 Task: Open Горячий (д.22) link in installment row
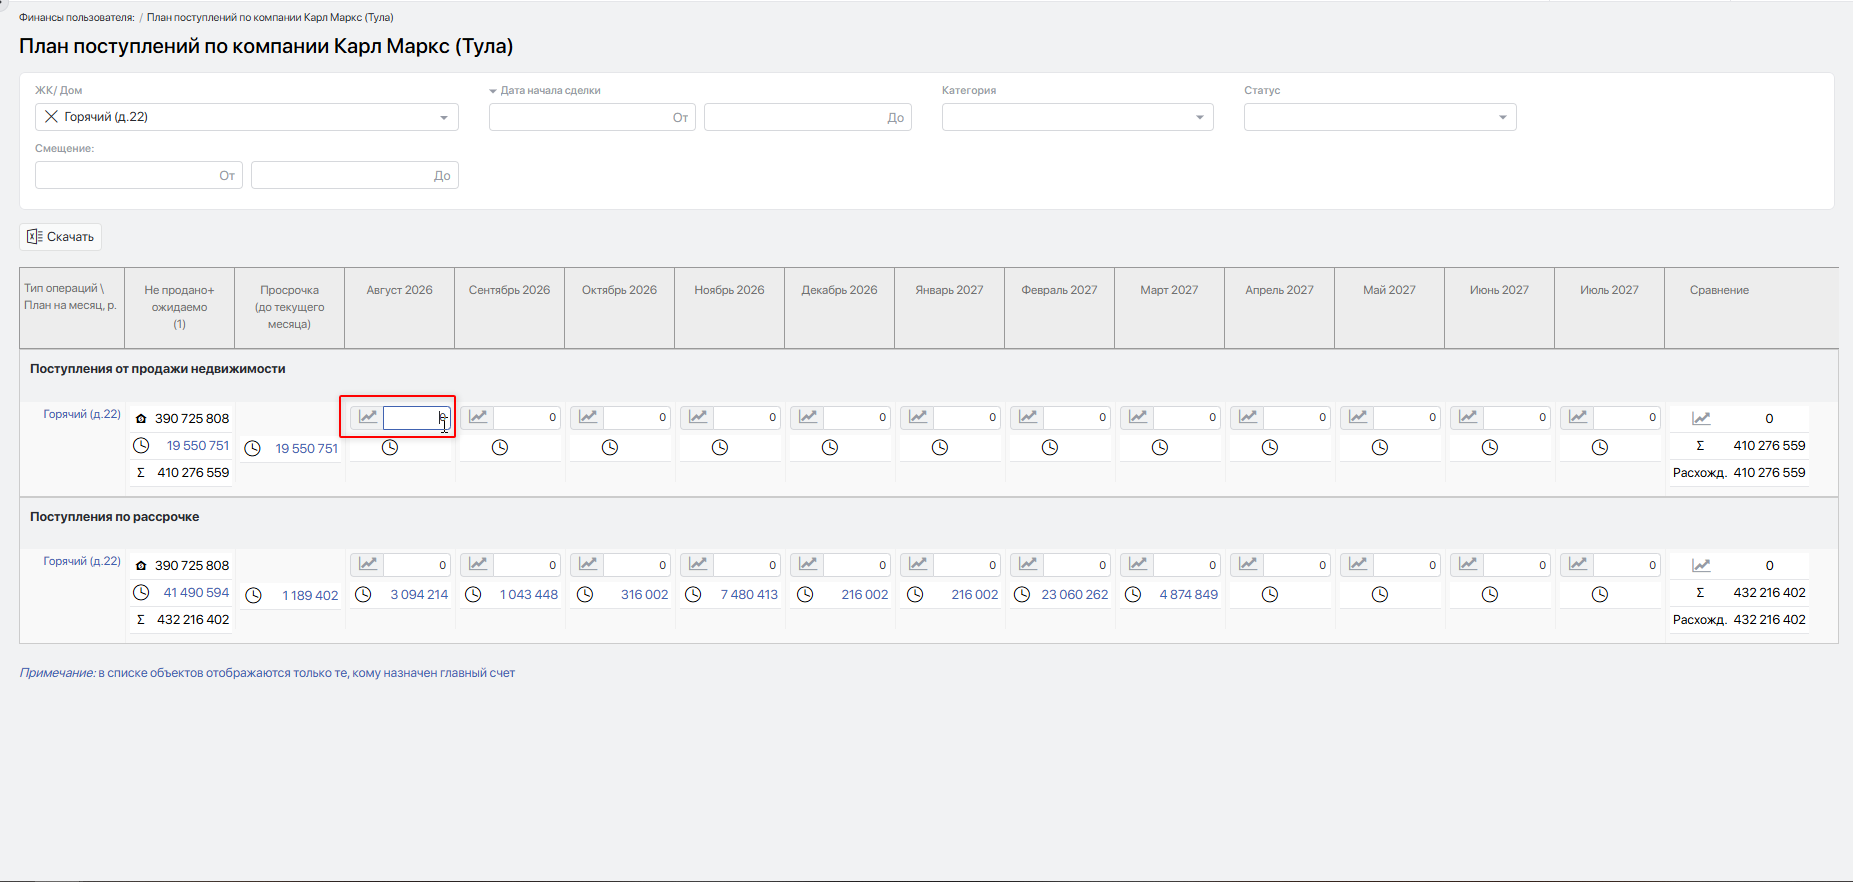coord(82,561)
